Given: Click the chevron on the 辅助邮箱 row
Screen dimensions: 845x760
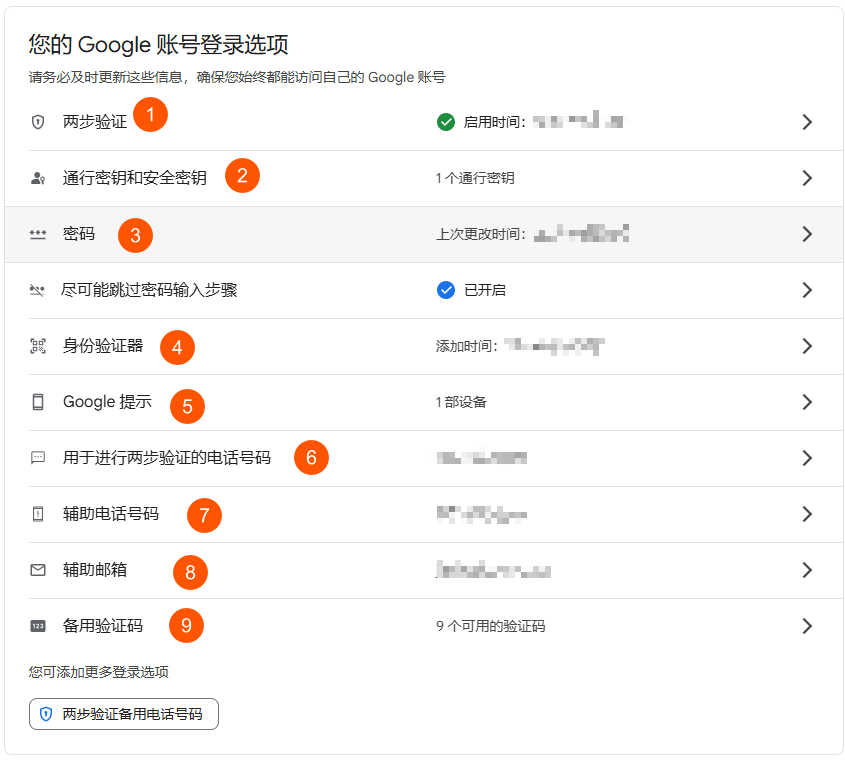Looking at the screenshot, I should point(807,570).
